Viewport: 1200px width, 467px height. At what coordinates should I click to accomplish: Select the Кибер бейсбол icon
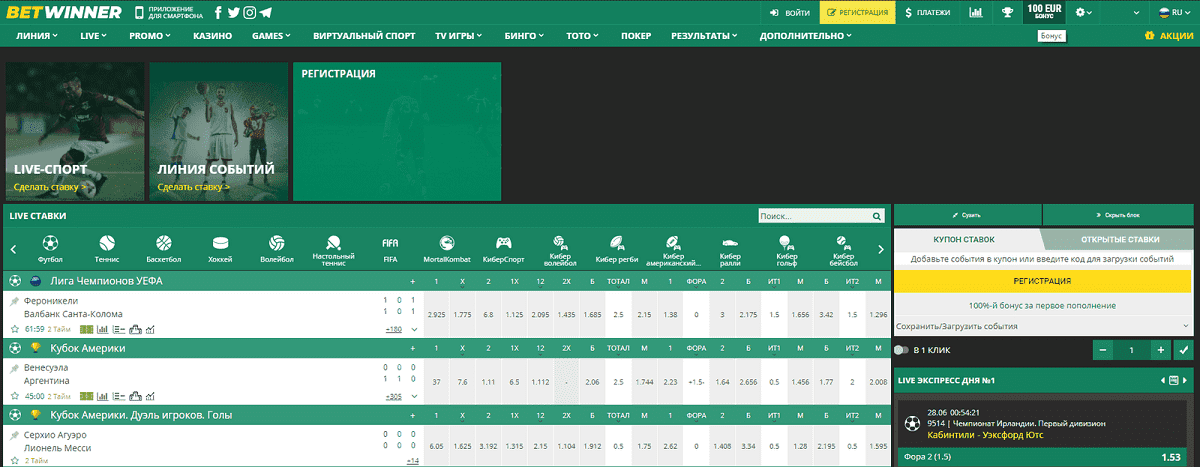coord(843,241)
